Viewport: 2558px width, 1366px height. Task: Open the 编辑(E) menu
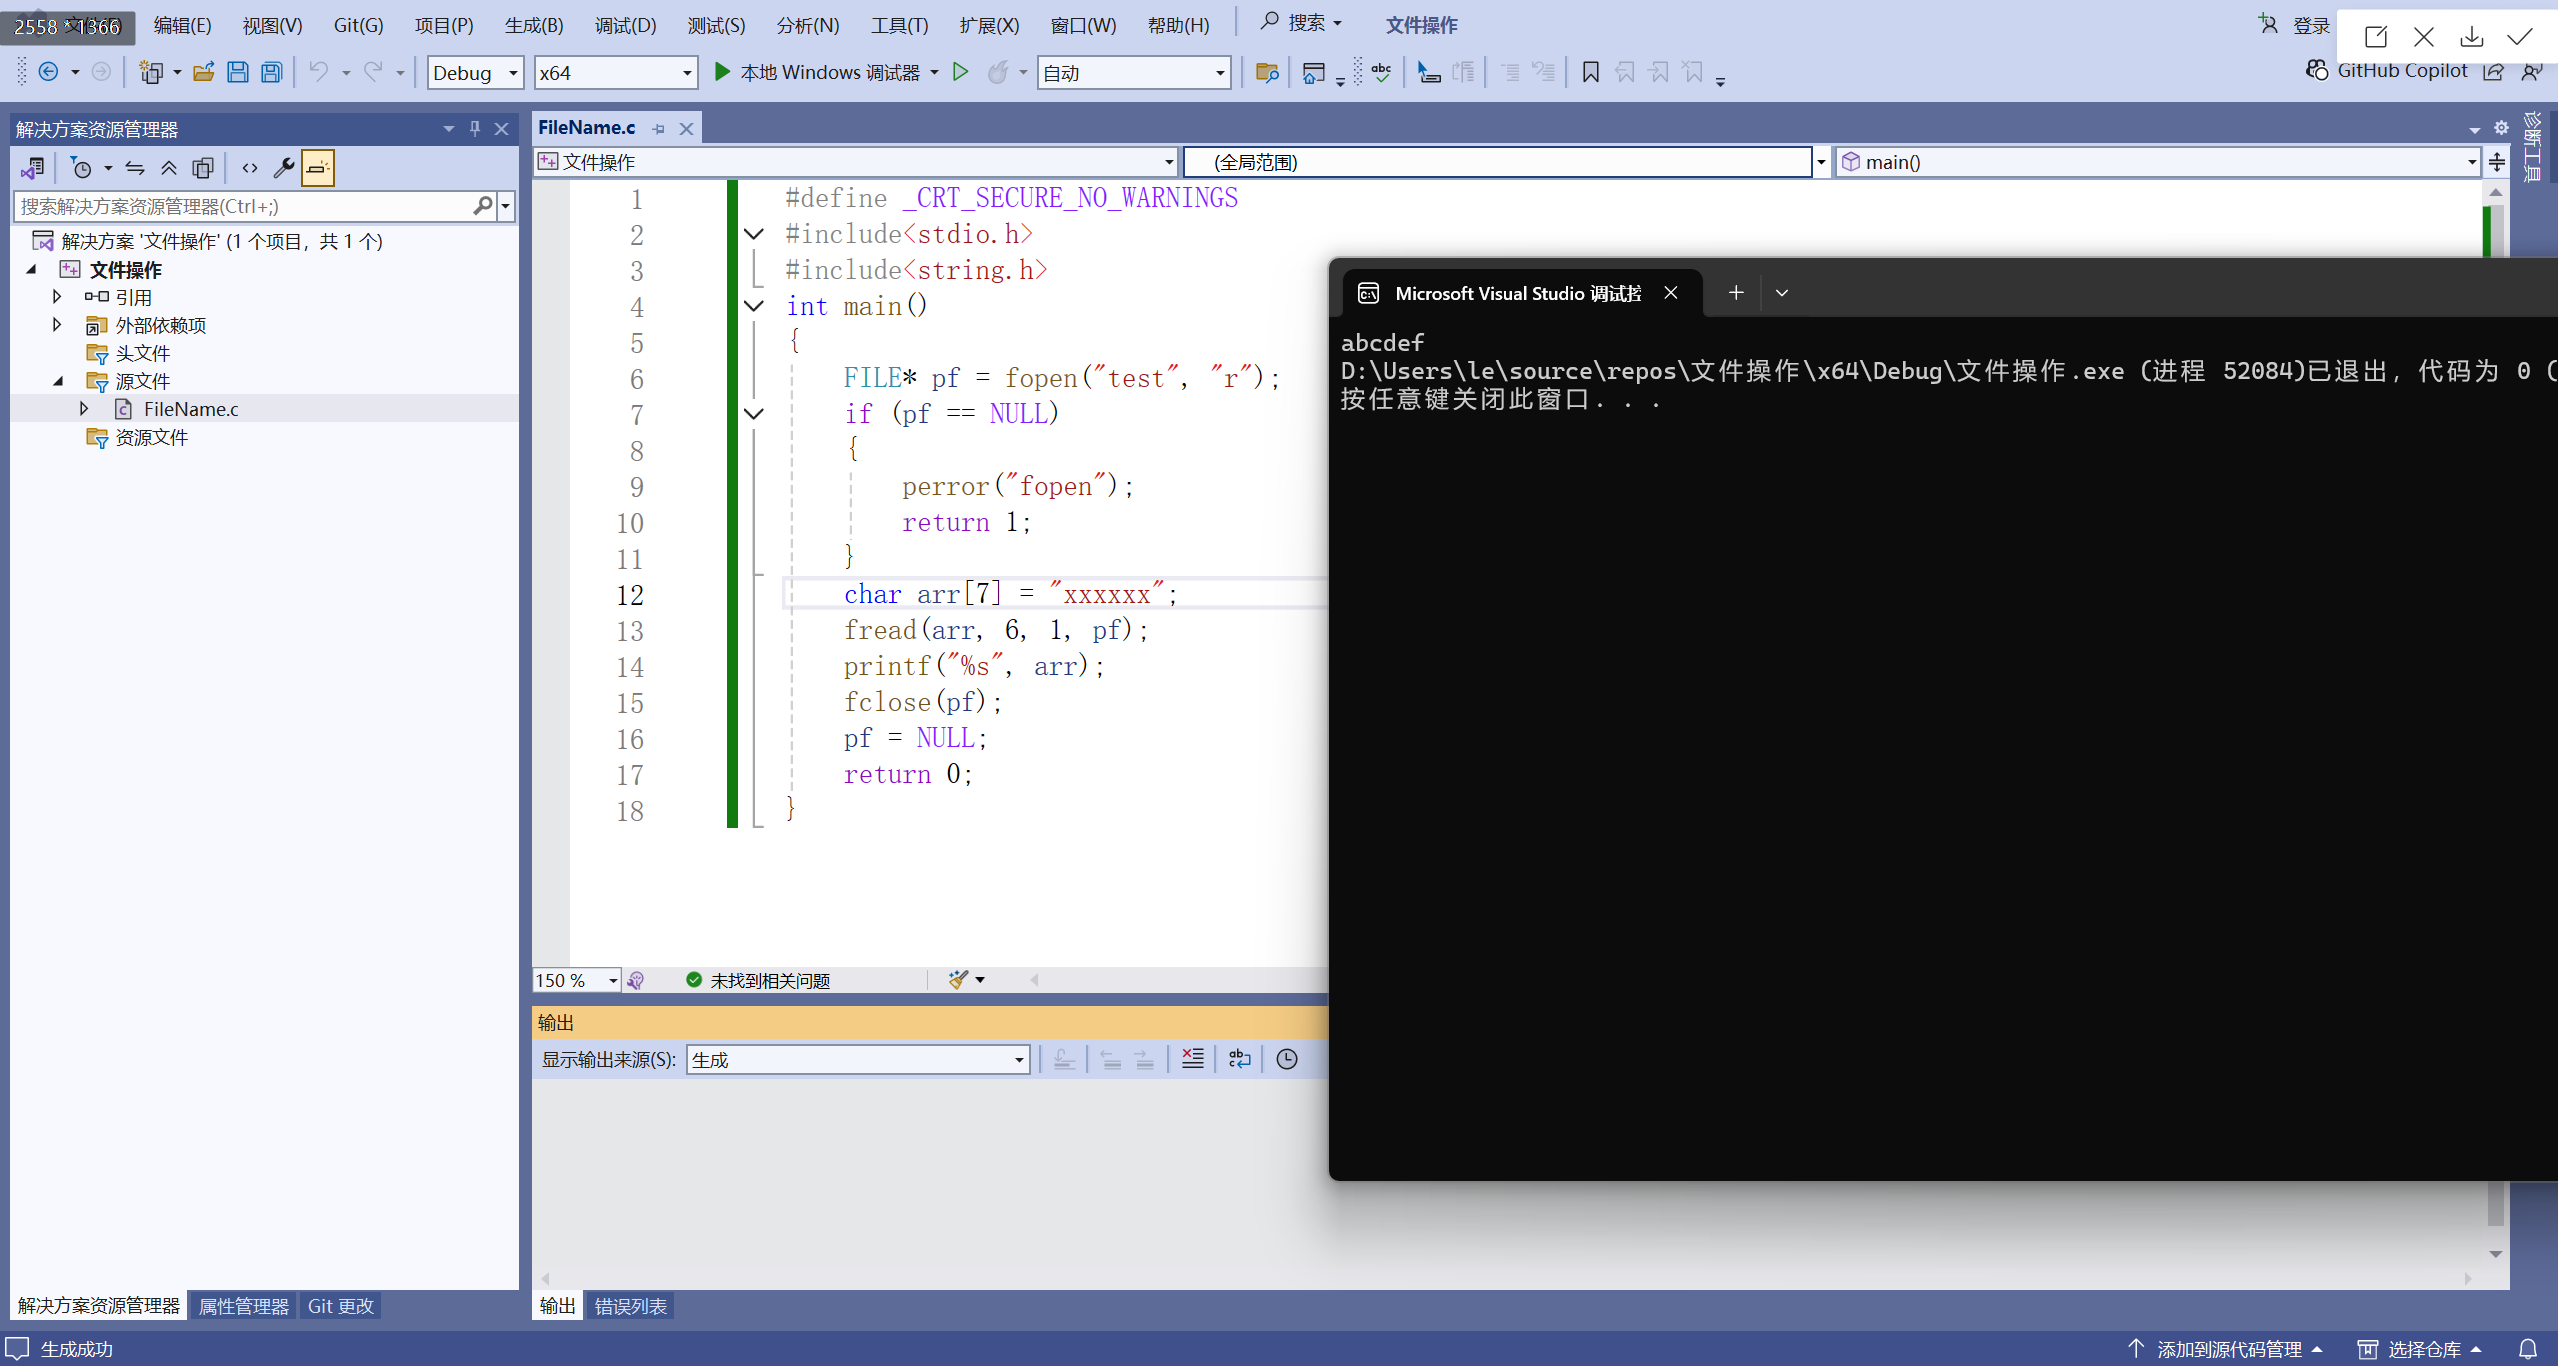click(182, 25)
